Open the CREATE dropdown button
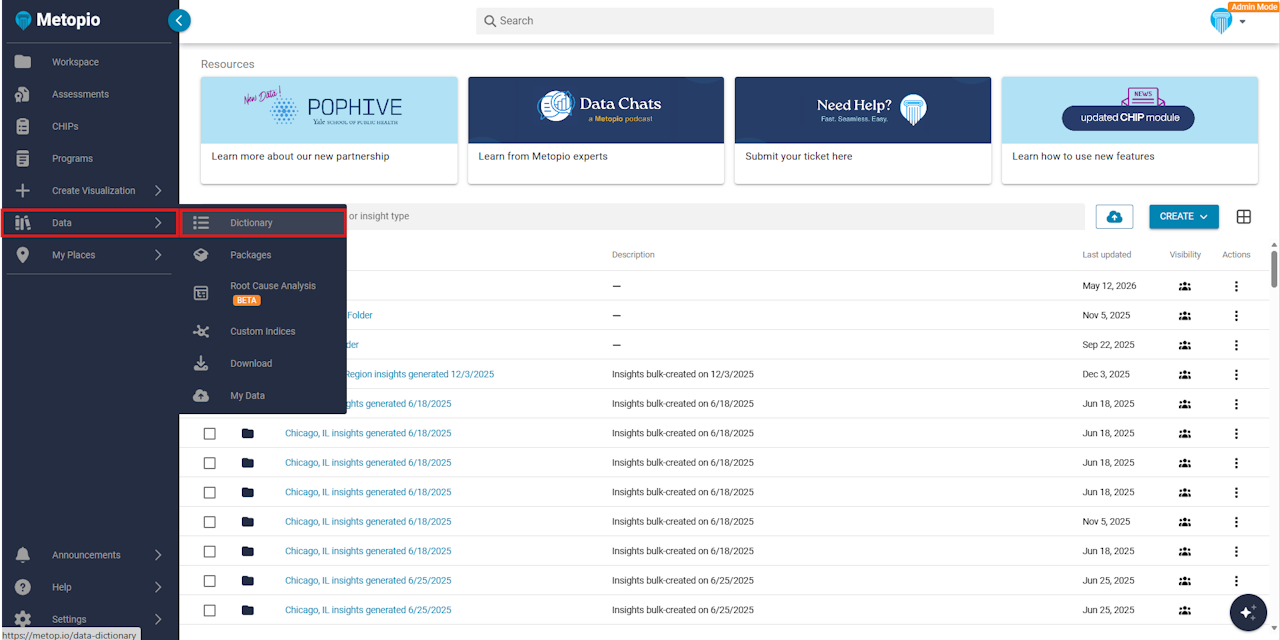The width and height of the screenshot is (1280, 640). coord(1184,216)
